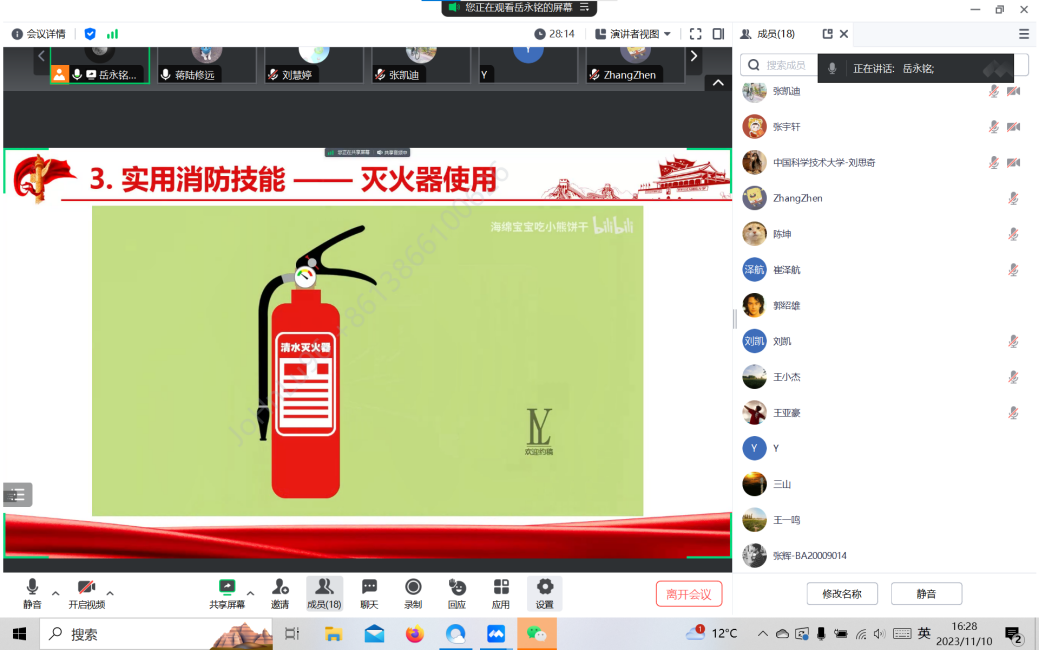Open the 聊天 chat panel
The height and width of the screenshot is (650, 1039).
[369, 588]
